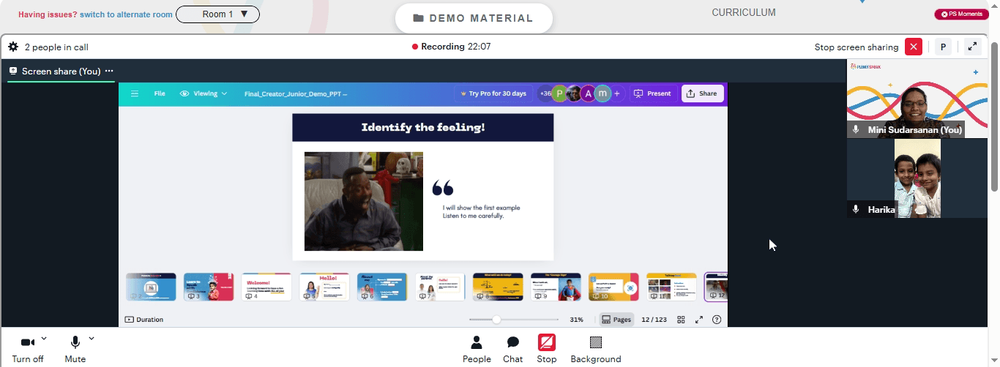Follow the switch to alternate room link
Screen dimensions: 1000x367
point(126,14)
